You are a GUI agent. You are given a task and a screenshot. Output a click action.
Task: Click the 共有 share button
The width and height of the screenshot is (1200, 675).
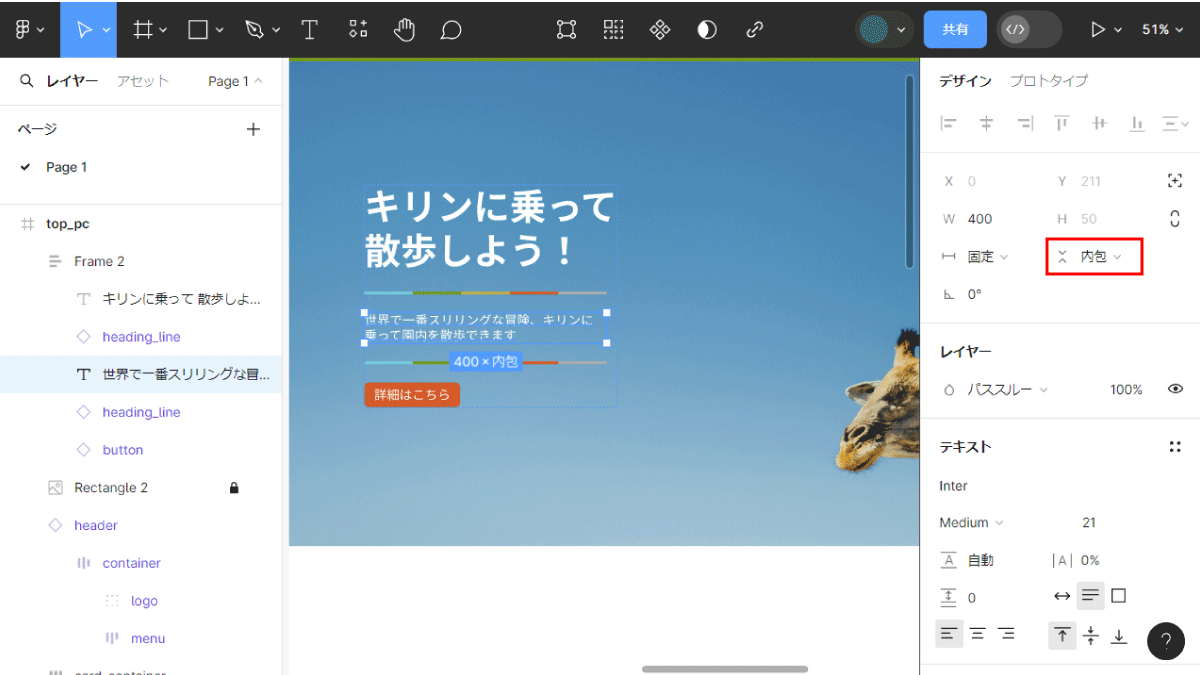[x=955, y=30]
